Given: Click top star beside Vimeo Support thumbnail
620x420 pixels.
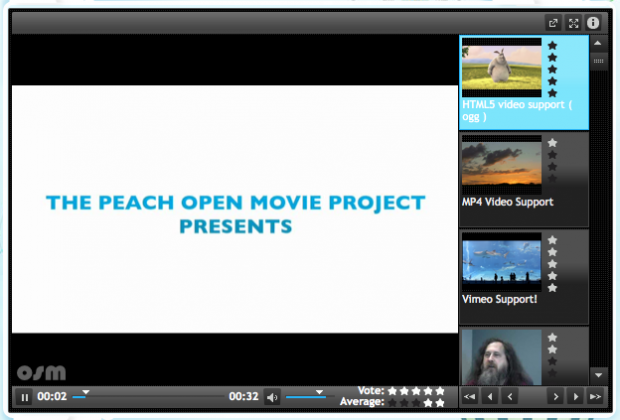Looking at the screenshot, I should (x=552, y=240).
